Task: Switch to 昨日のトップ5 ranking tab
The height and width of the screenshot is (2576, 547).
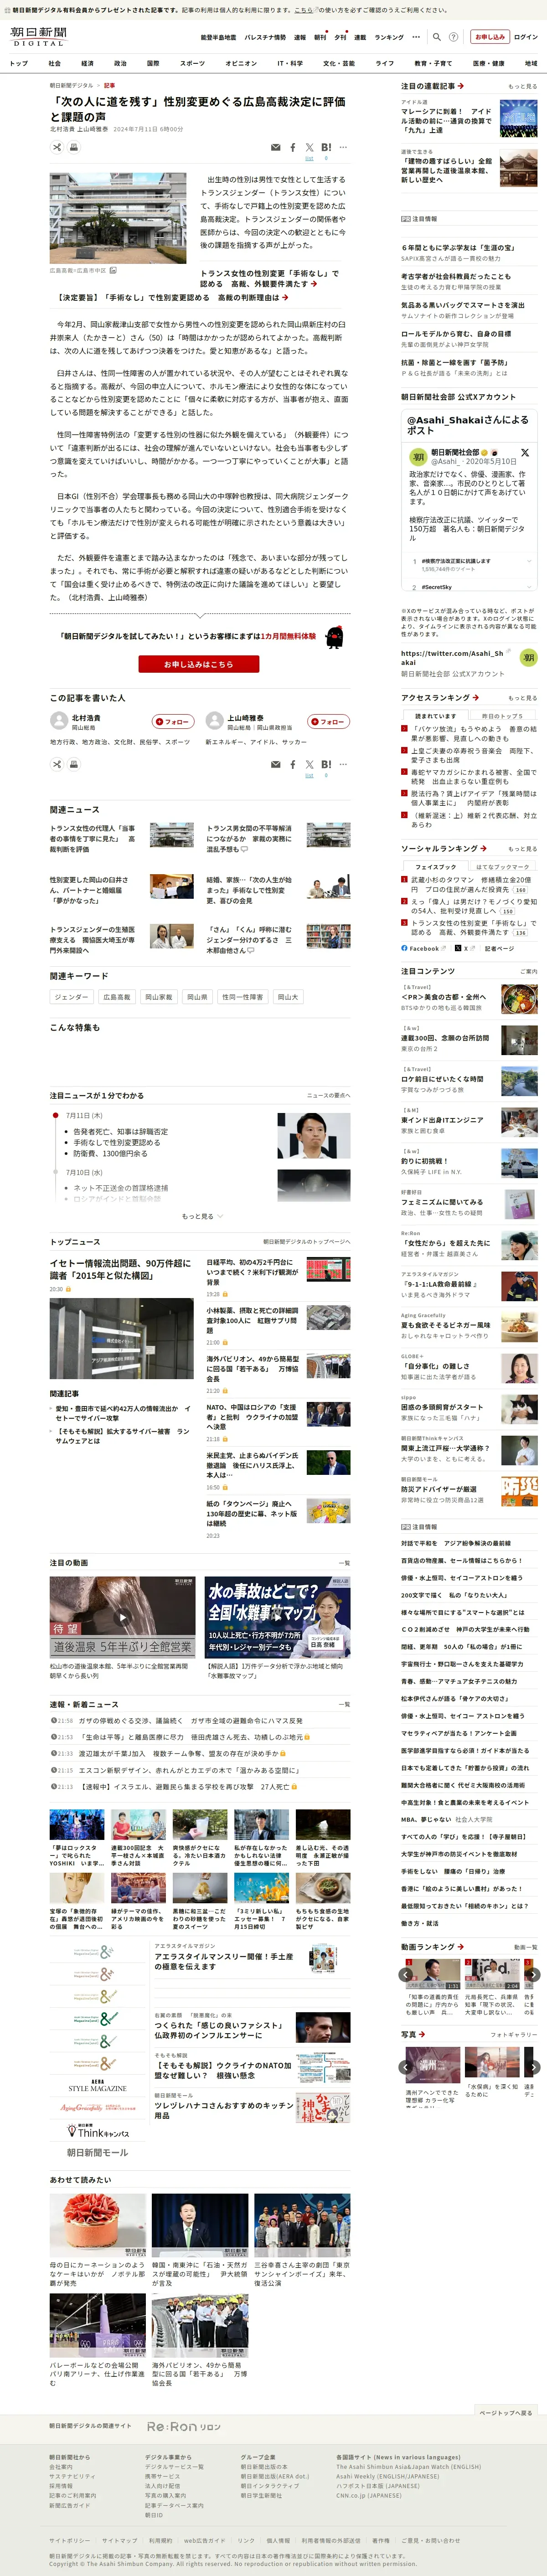Action: coord(502,716)
